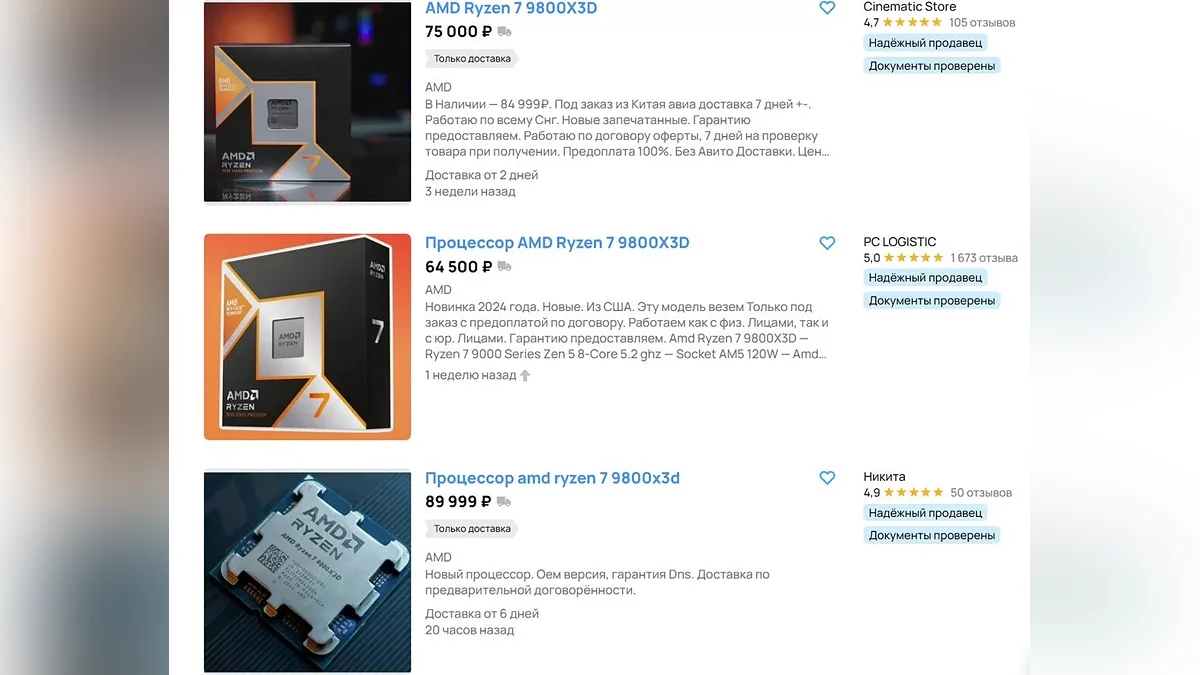1200x675 pixels.
Task: View the boxed Ryzen photo on orange background
Action: click(x=307, y=337)
